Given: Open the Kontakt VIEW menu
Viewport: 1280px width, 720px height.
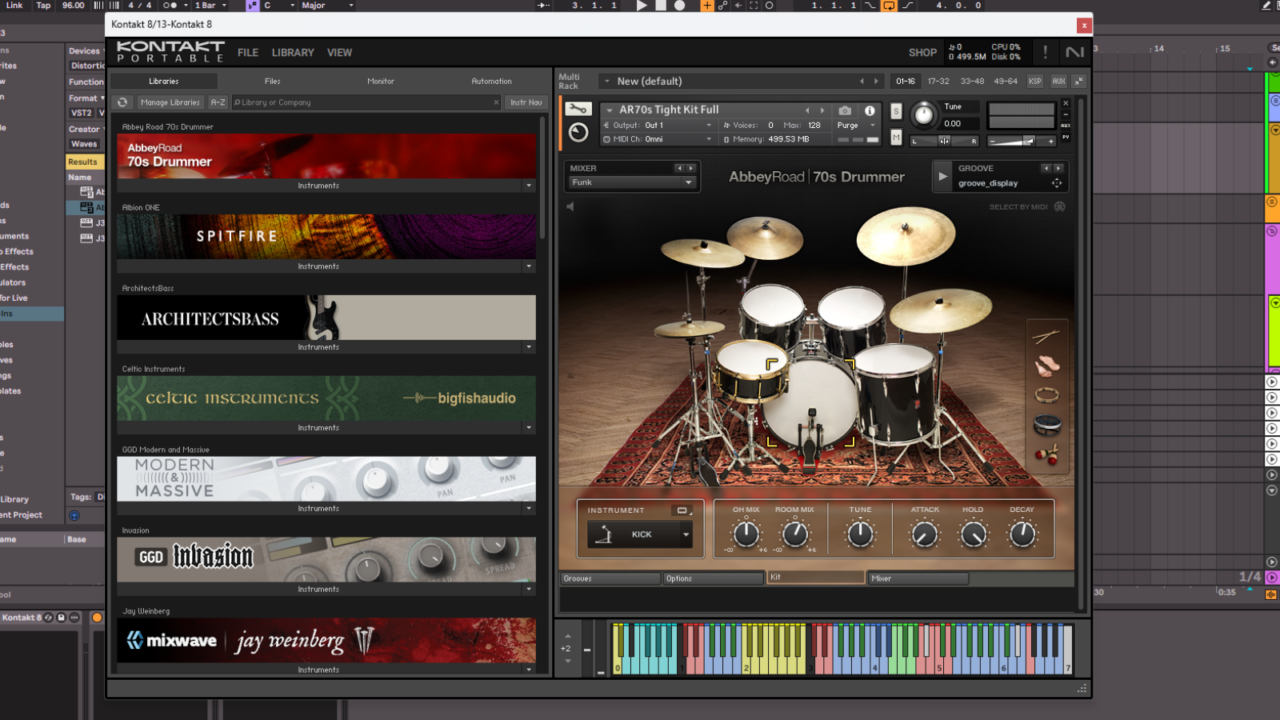Looking at the screenshot, I should click(x=340, y=53).
